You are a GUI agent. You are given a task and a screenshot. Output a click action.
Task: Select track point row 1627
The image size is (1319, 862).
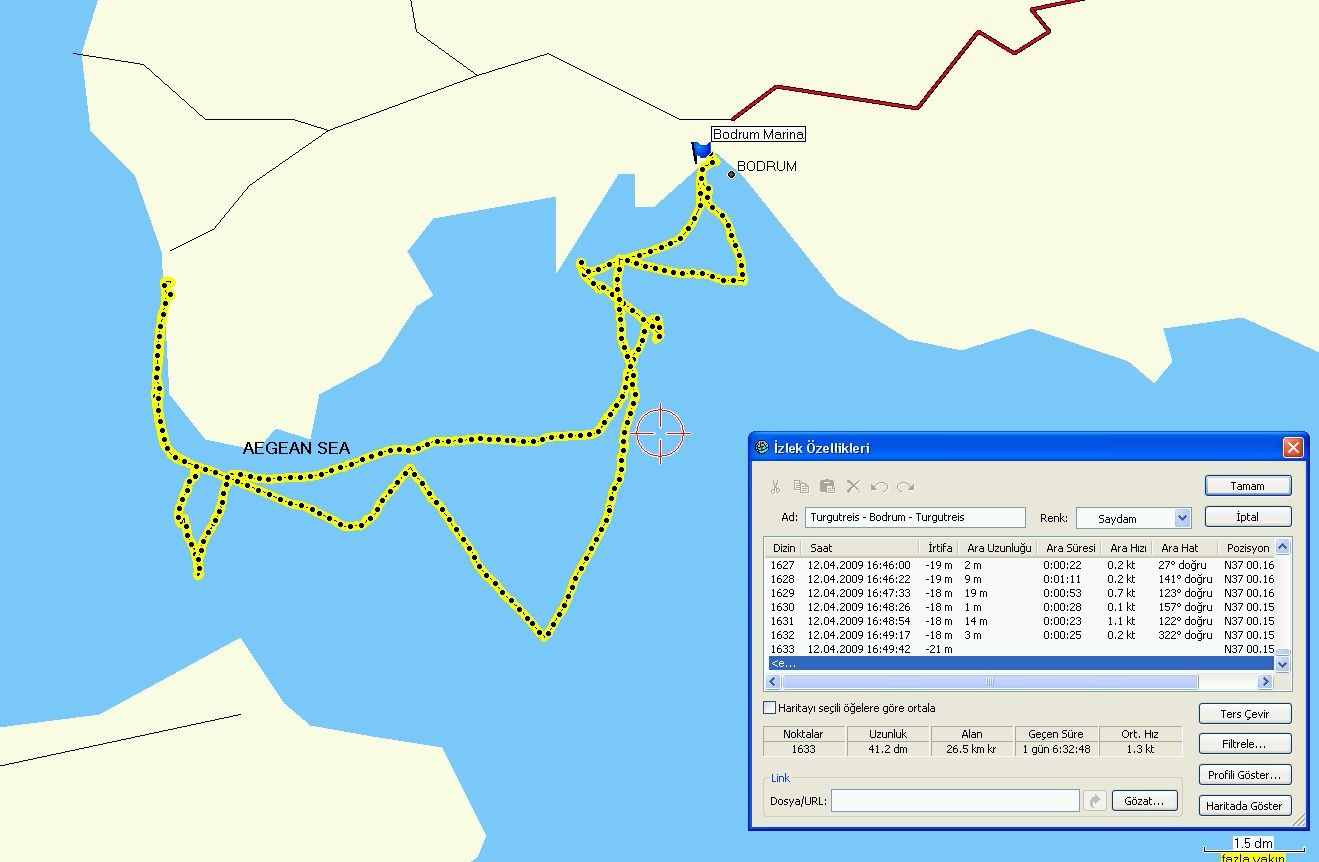point(1020,565)
